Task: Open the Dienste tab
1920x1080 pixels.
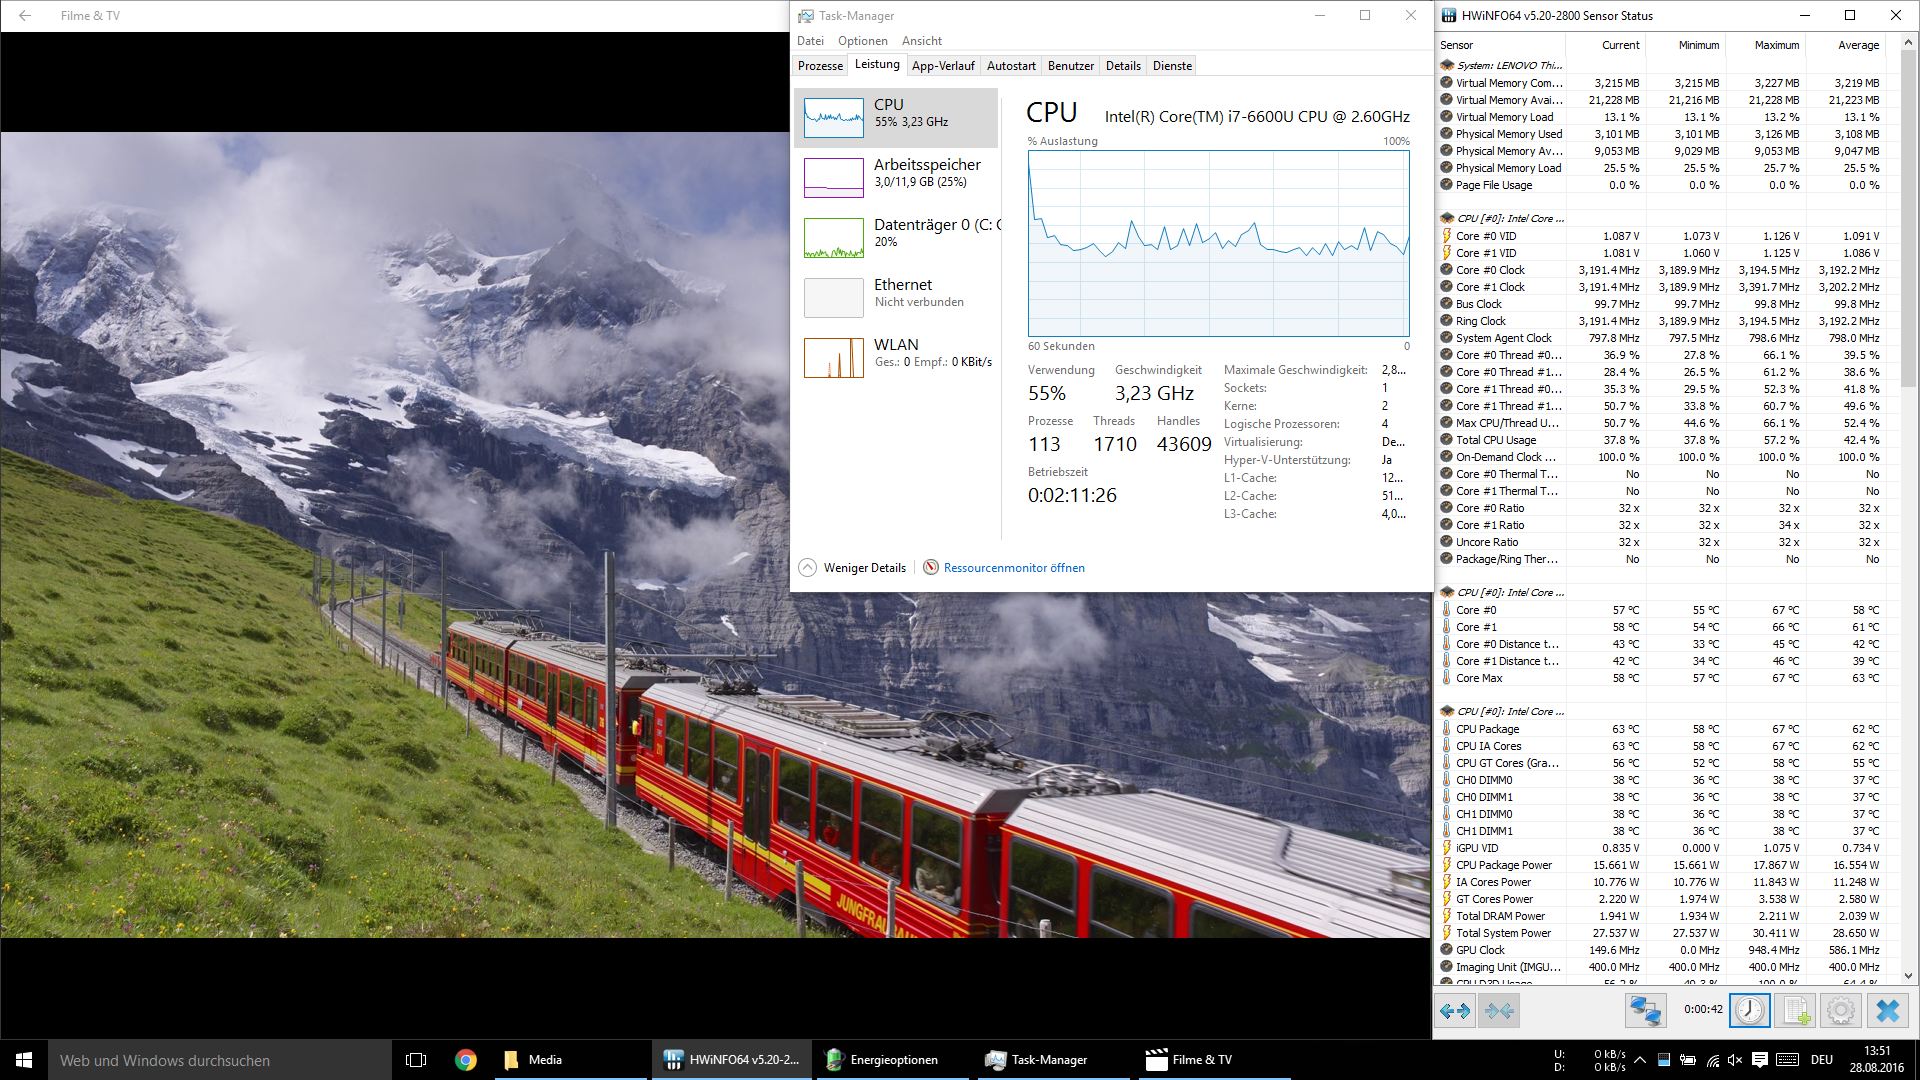Action: coord(1172,66)
